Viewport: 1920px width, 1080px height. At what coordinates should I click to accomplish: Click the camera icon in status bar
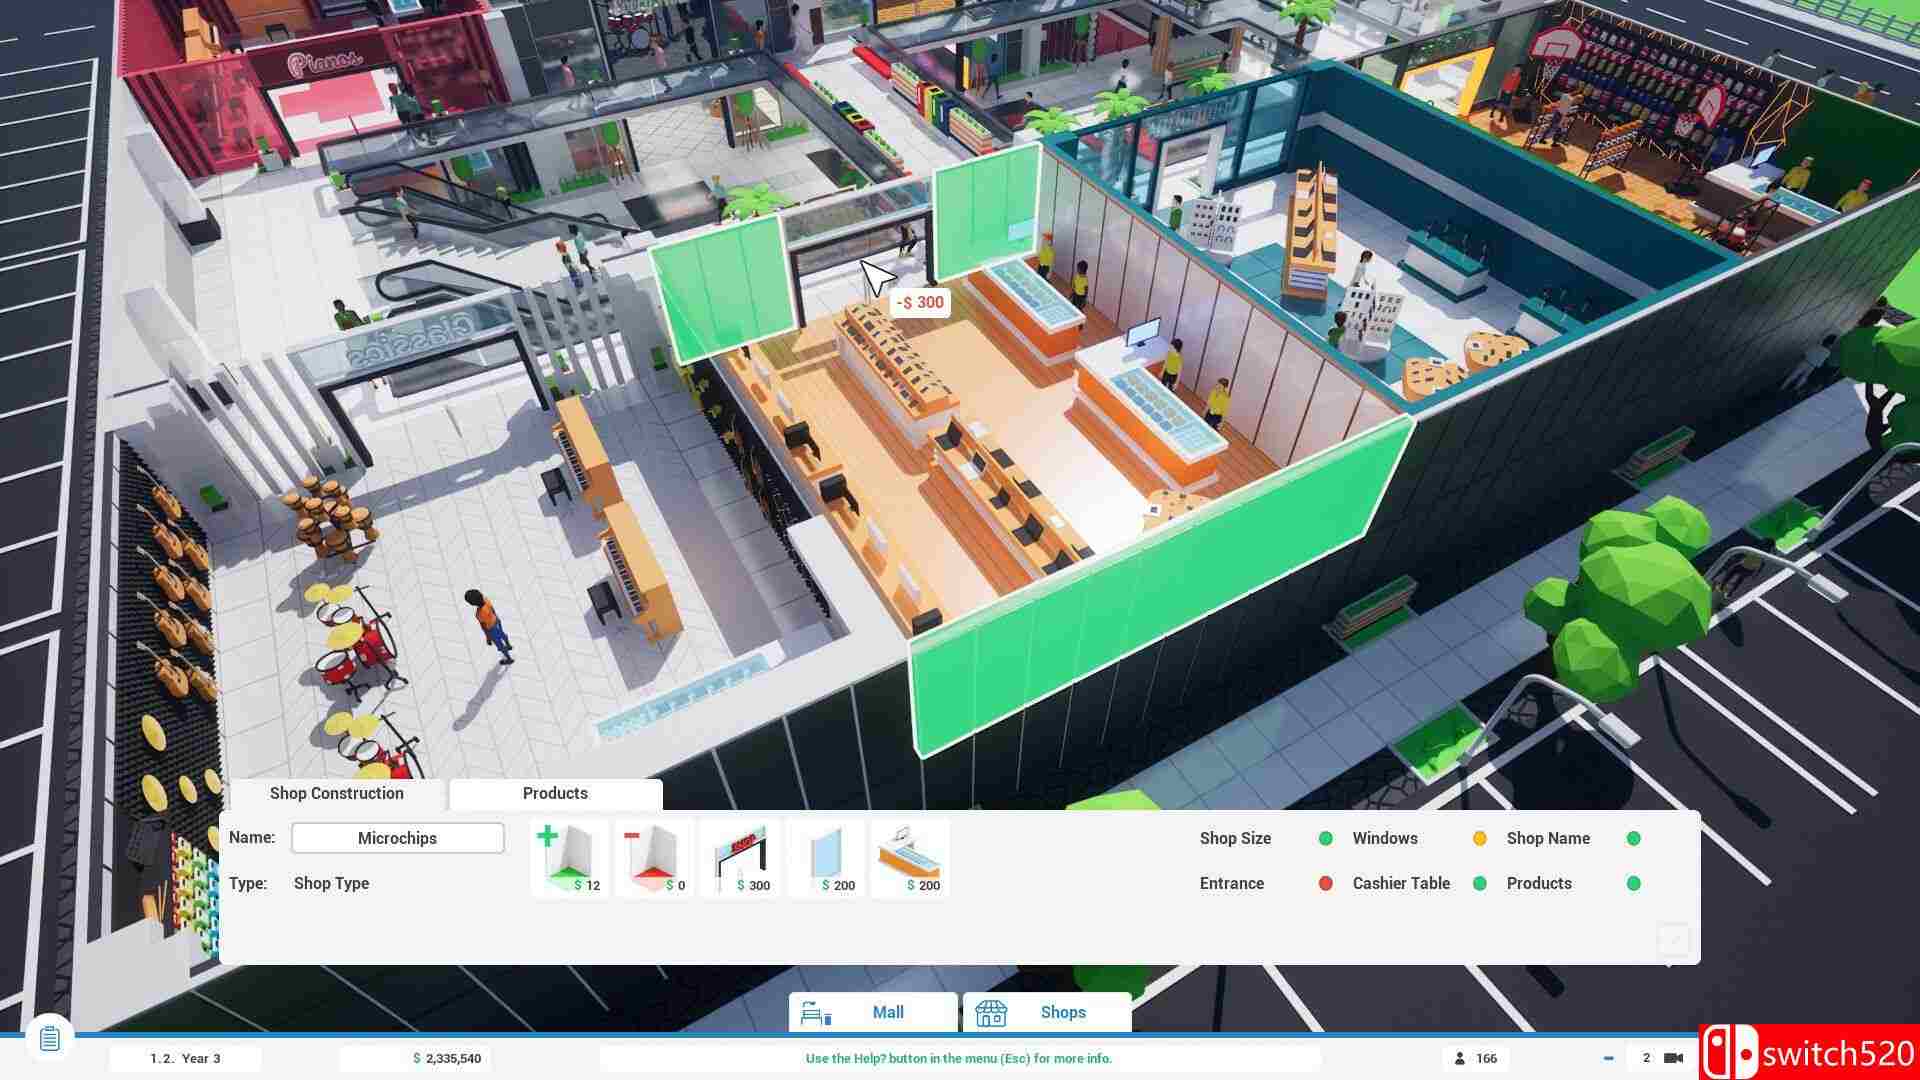(x=1673, y=1058)
